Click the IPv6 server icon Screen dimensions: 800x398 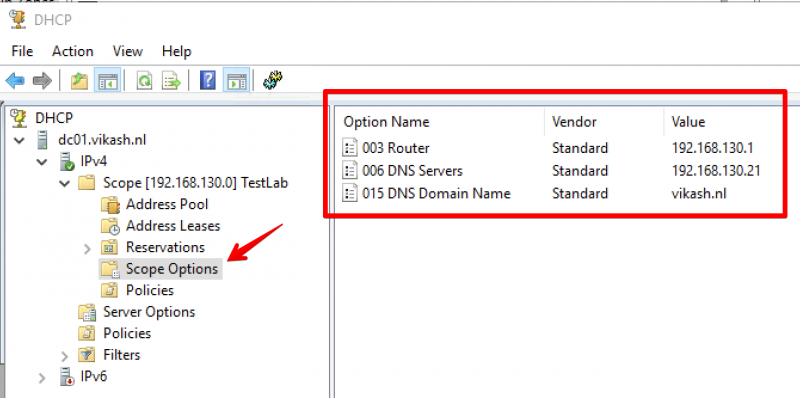[x=67, y=377]
